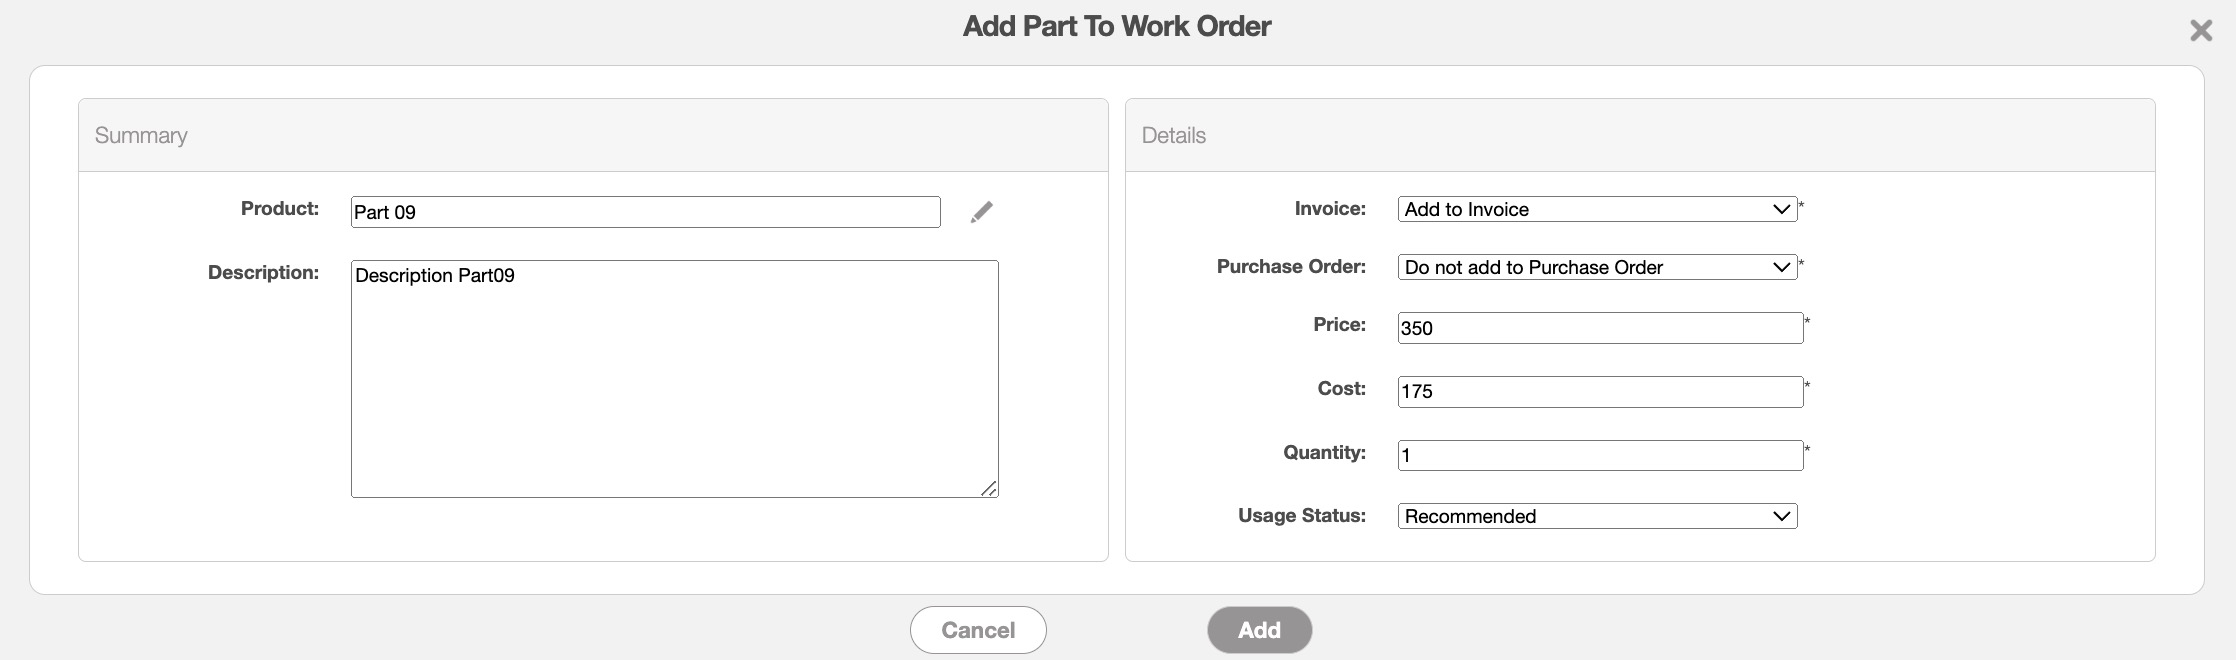Click the Product label

click(x=279, y=209)
